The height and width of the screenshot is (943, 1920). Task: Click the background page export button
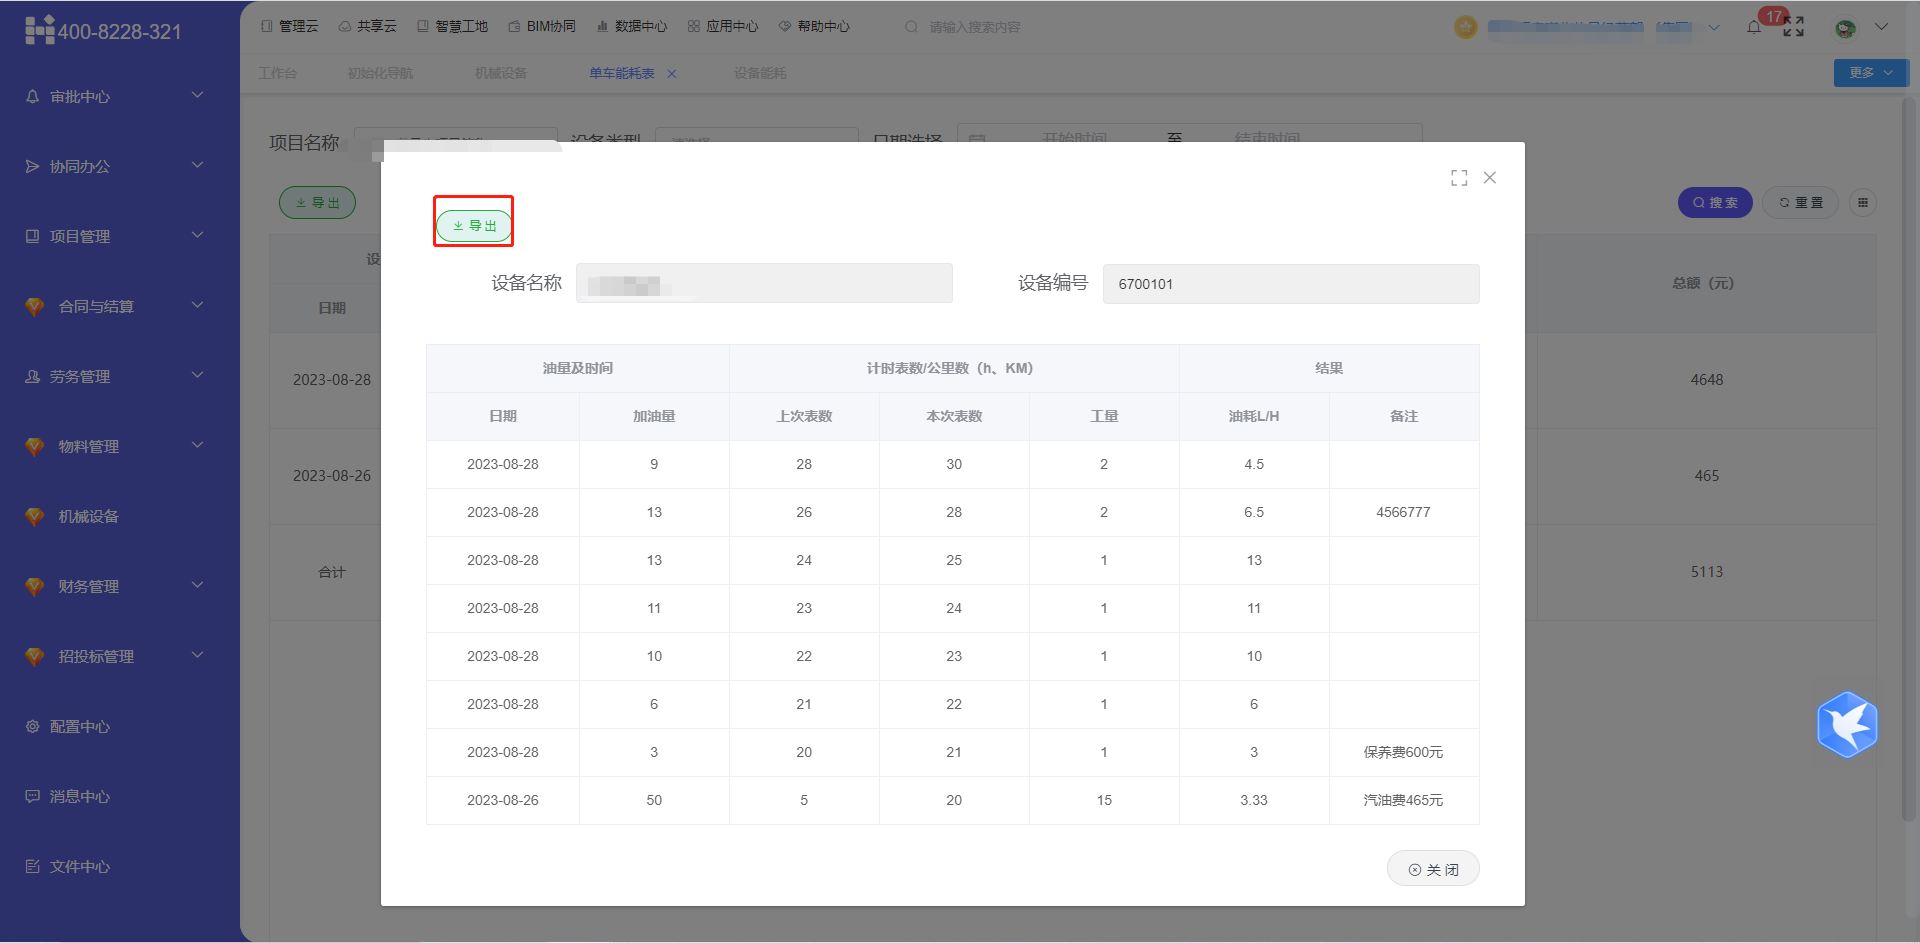tap(317, 202)
